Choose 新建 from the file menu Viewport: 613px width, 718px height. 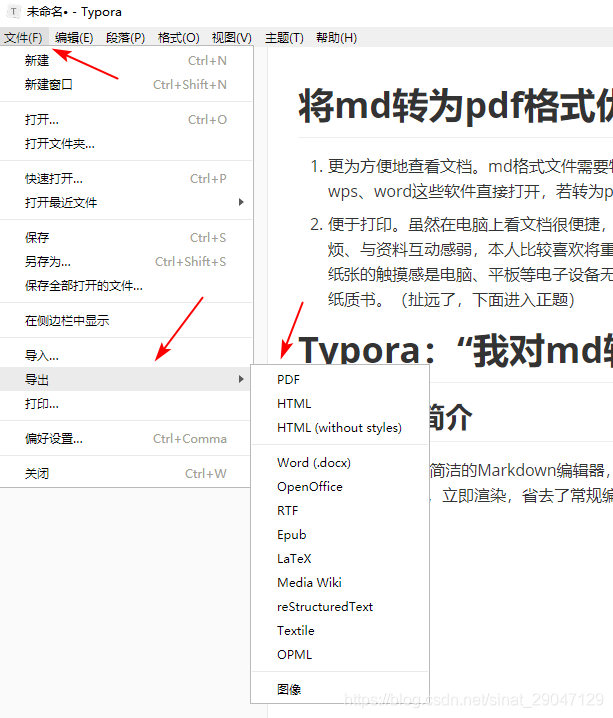pyautogui.click(x=126, y=60)
